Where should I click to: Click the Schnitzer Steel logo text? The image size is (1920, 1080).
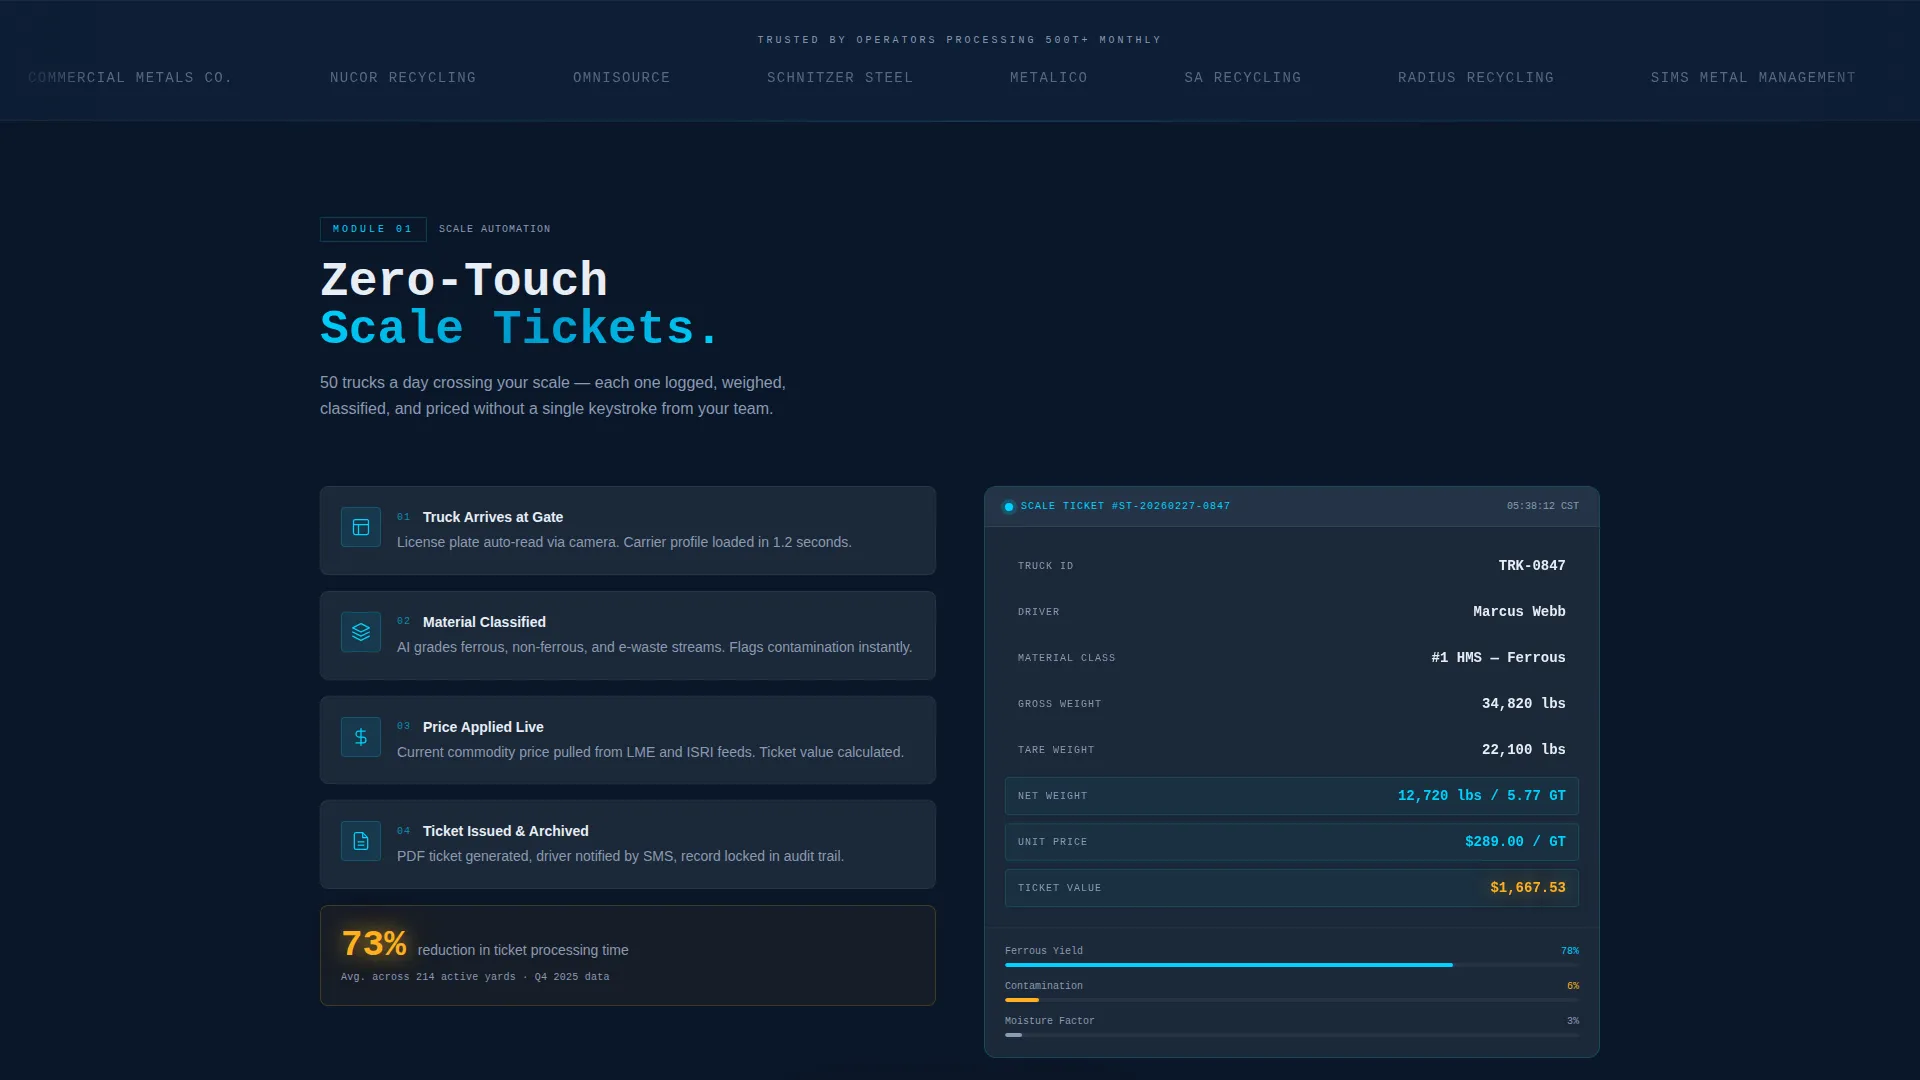pos(840,78)
